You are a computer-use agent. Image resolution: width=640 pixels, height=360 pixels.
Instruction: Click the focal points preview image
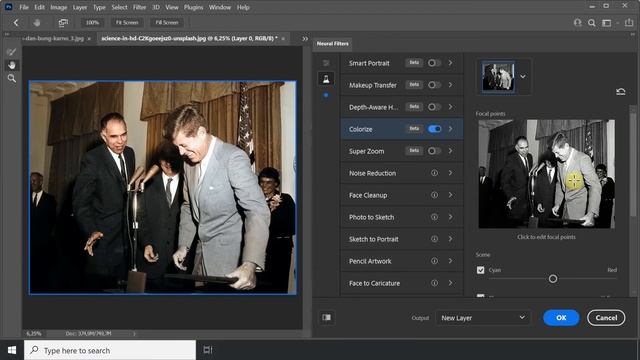pyautogui.click(x=547, y=174)
